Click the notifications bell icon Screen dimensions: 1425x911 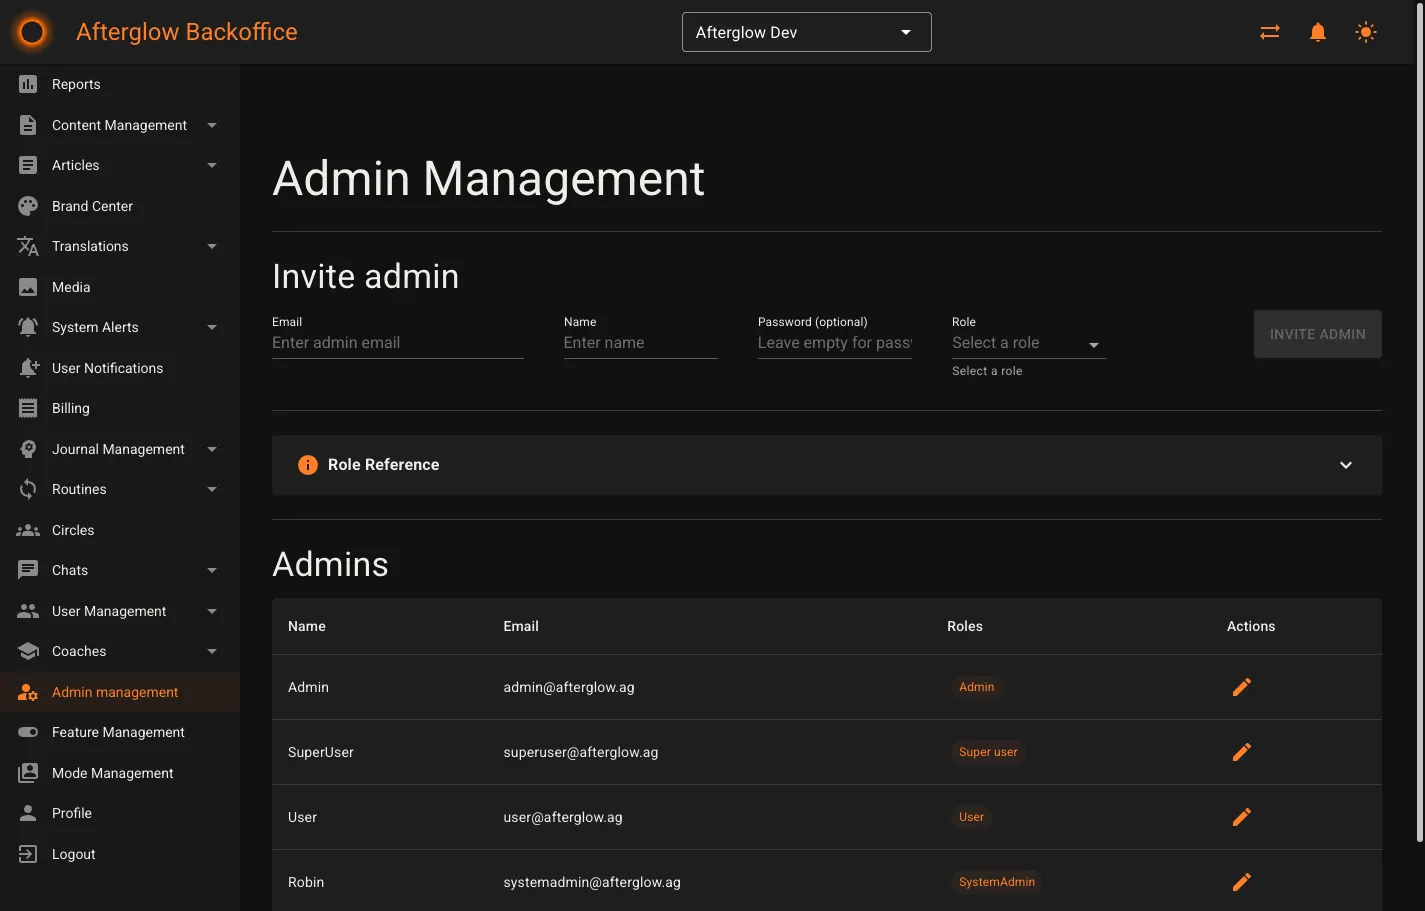pos(1317,31)
